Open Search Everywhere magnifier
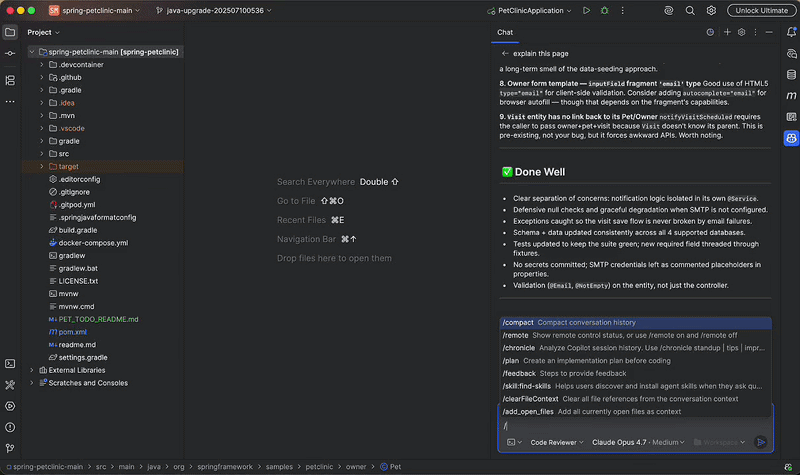The height and width of the screenshot is (475, 800). pyautogui.click(x=690, y=10)
